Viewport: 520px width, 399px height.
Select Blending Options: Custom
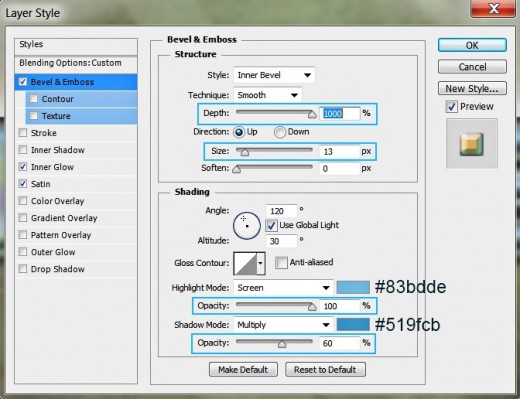[70, 63]
